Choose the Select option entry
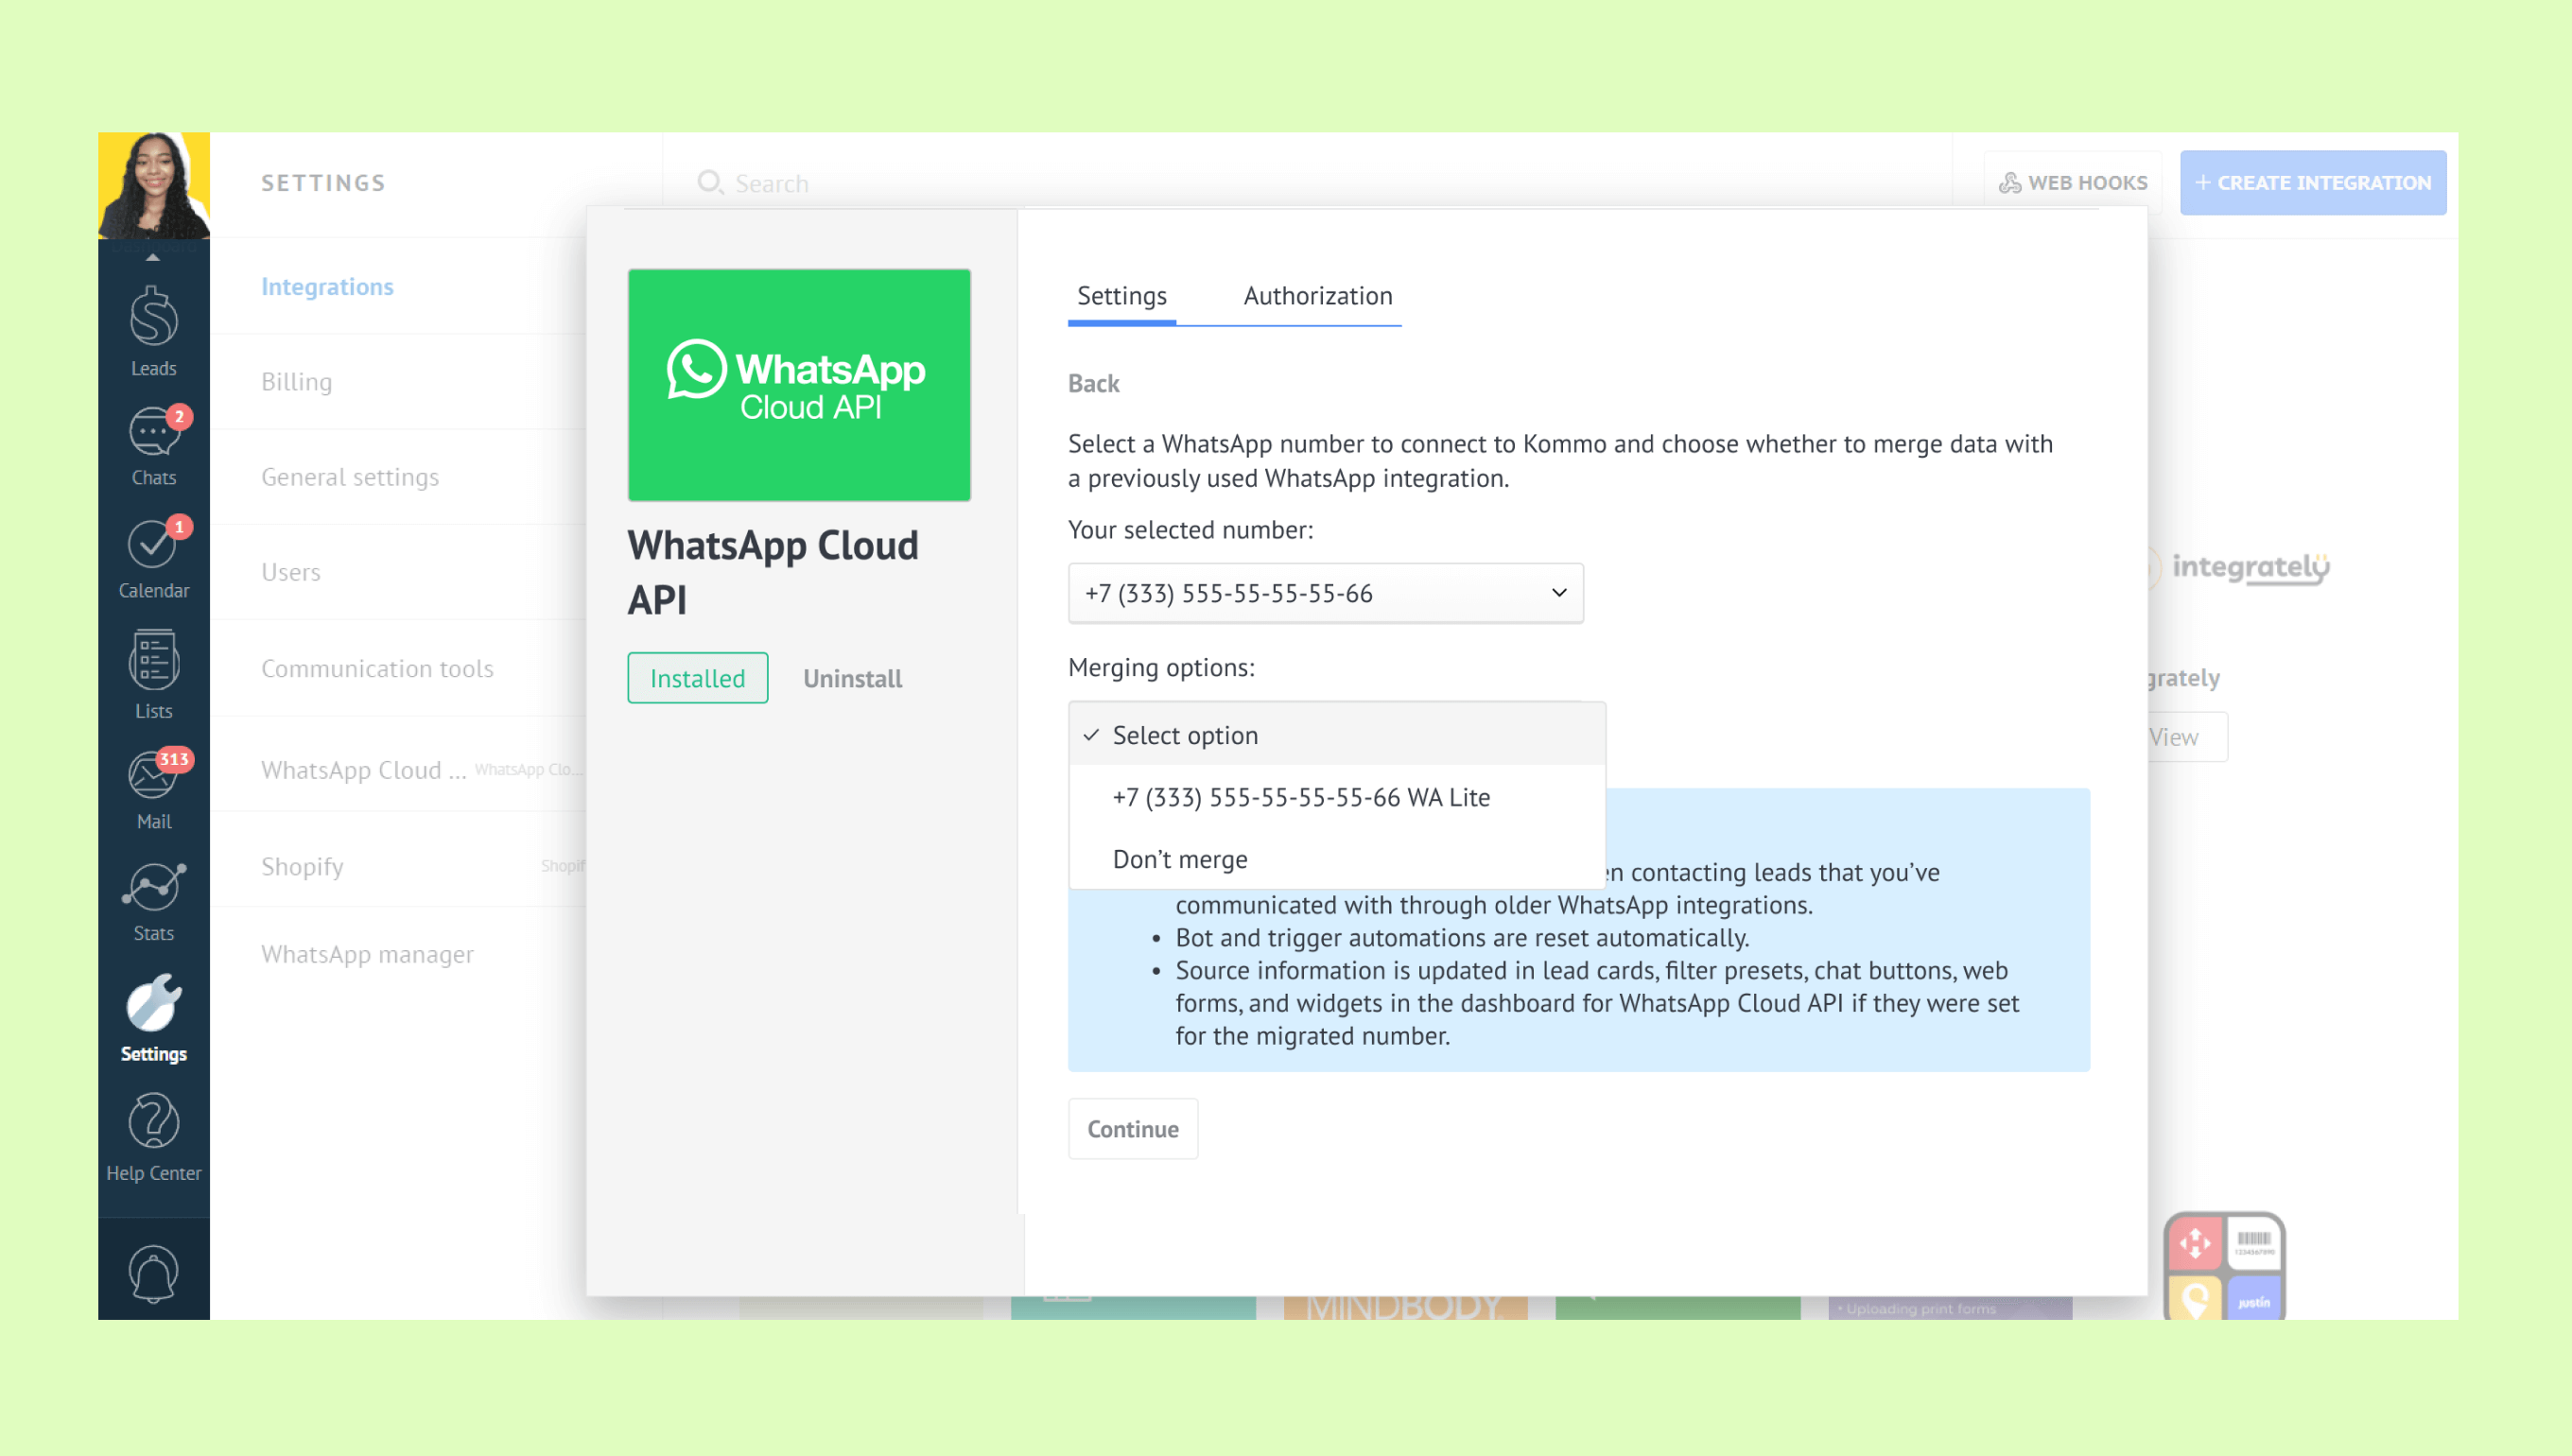Screen dimensions: 2572x1456 pos(1337,735)
